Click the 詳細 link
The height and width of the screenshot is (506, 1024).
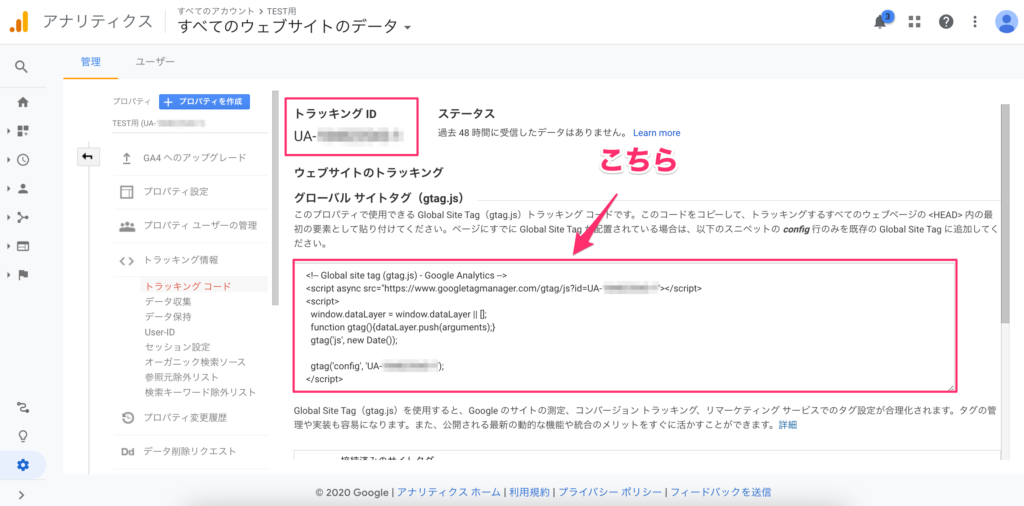point(788,425)
